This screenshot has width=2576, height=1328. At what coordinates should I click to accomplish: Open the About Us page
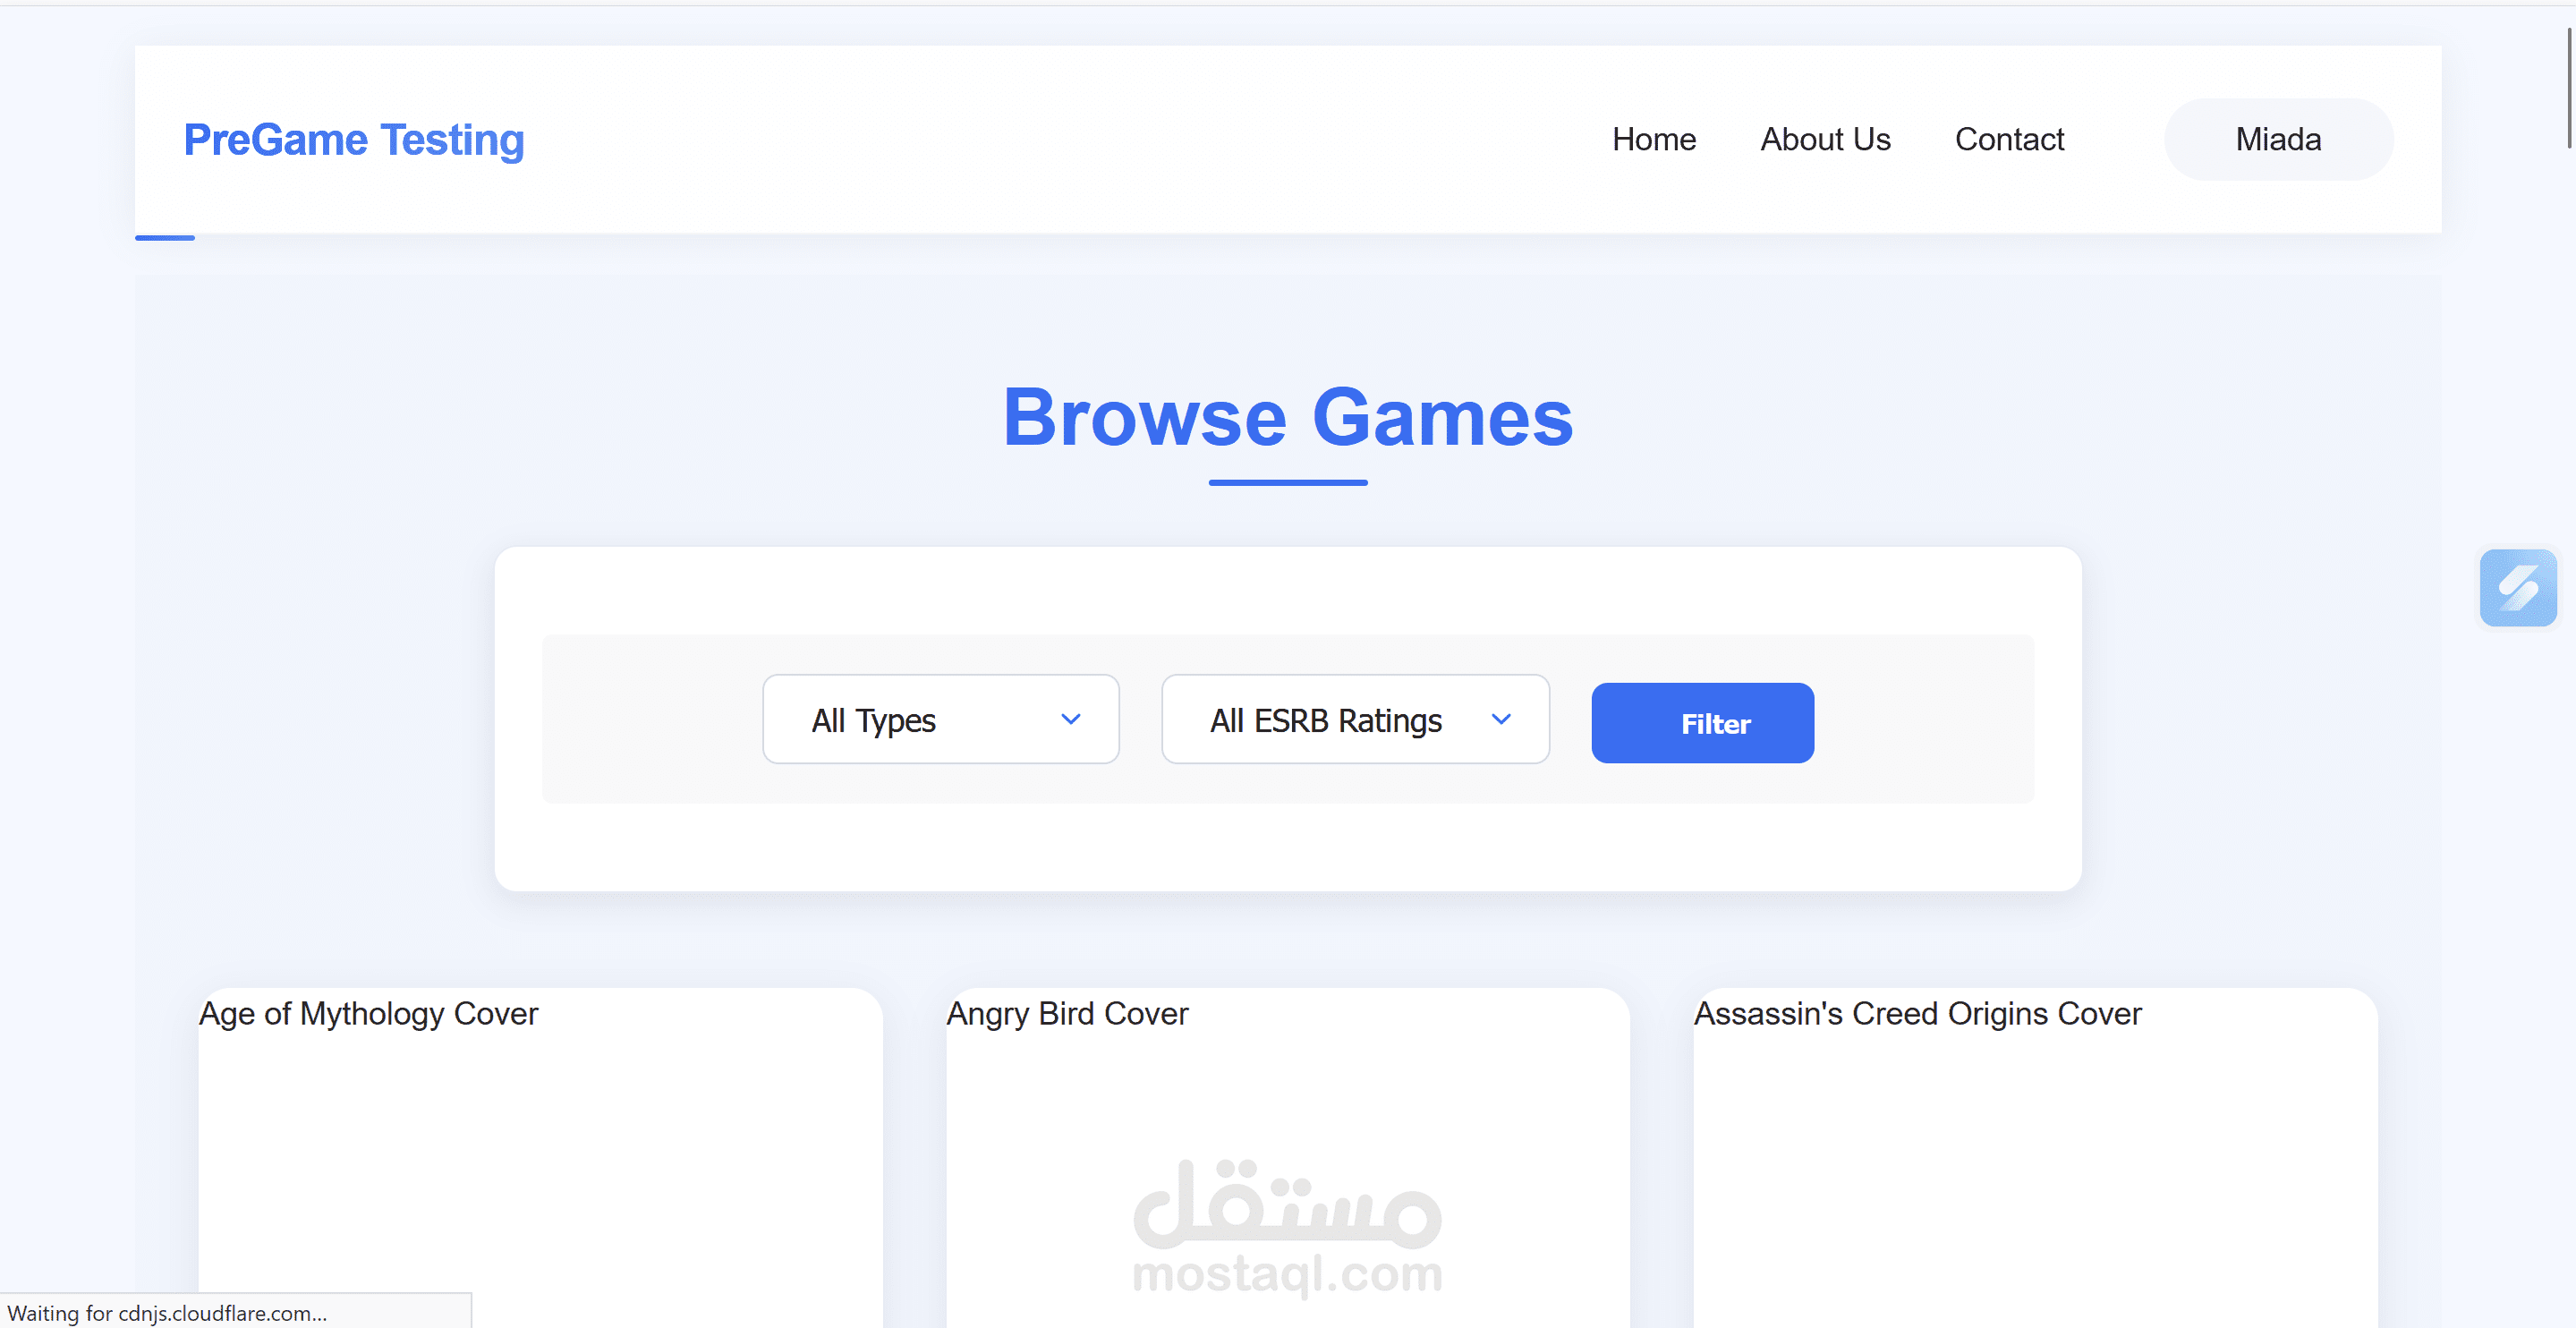pos(1825,140)
